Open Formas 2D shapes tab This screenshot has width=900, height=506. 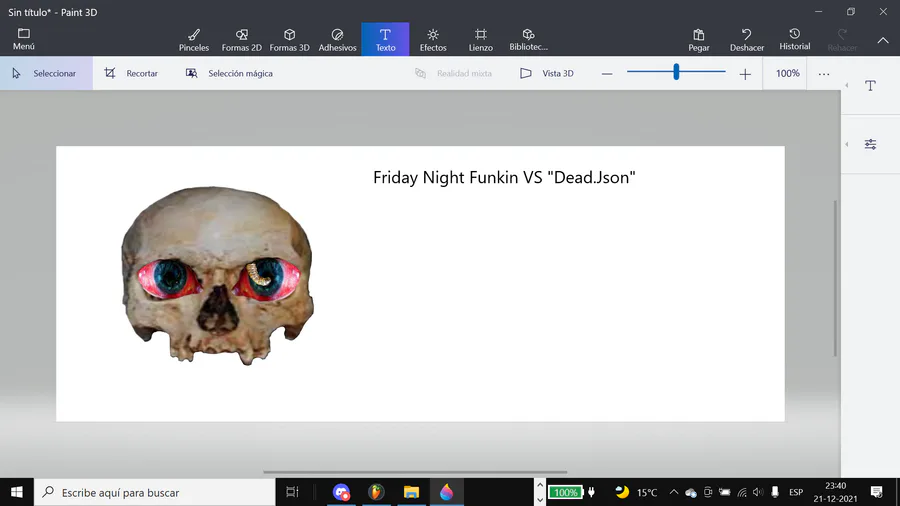pos(242,40)
